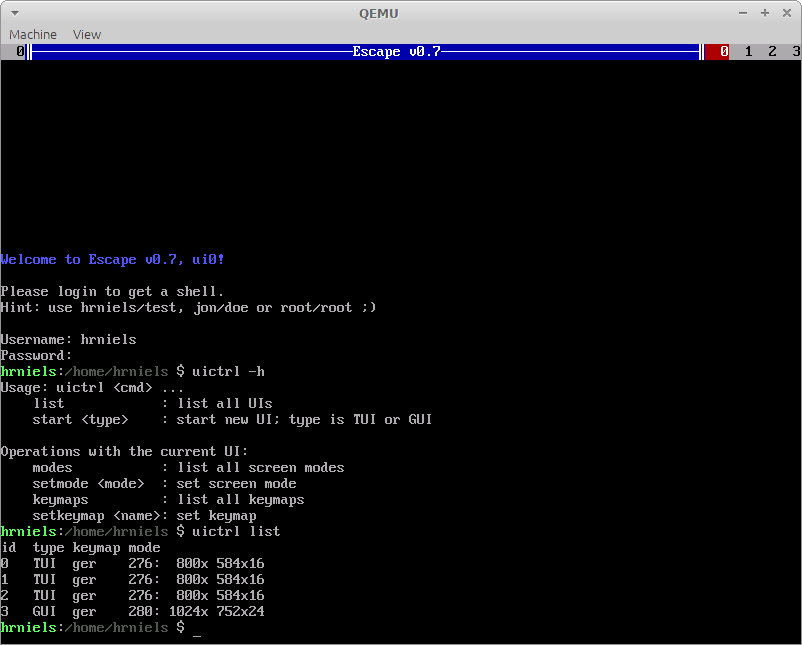This screenshot has width=802, height=645.
Task: Switch to UI tab 3
Action: coord(796,52)
